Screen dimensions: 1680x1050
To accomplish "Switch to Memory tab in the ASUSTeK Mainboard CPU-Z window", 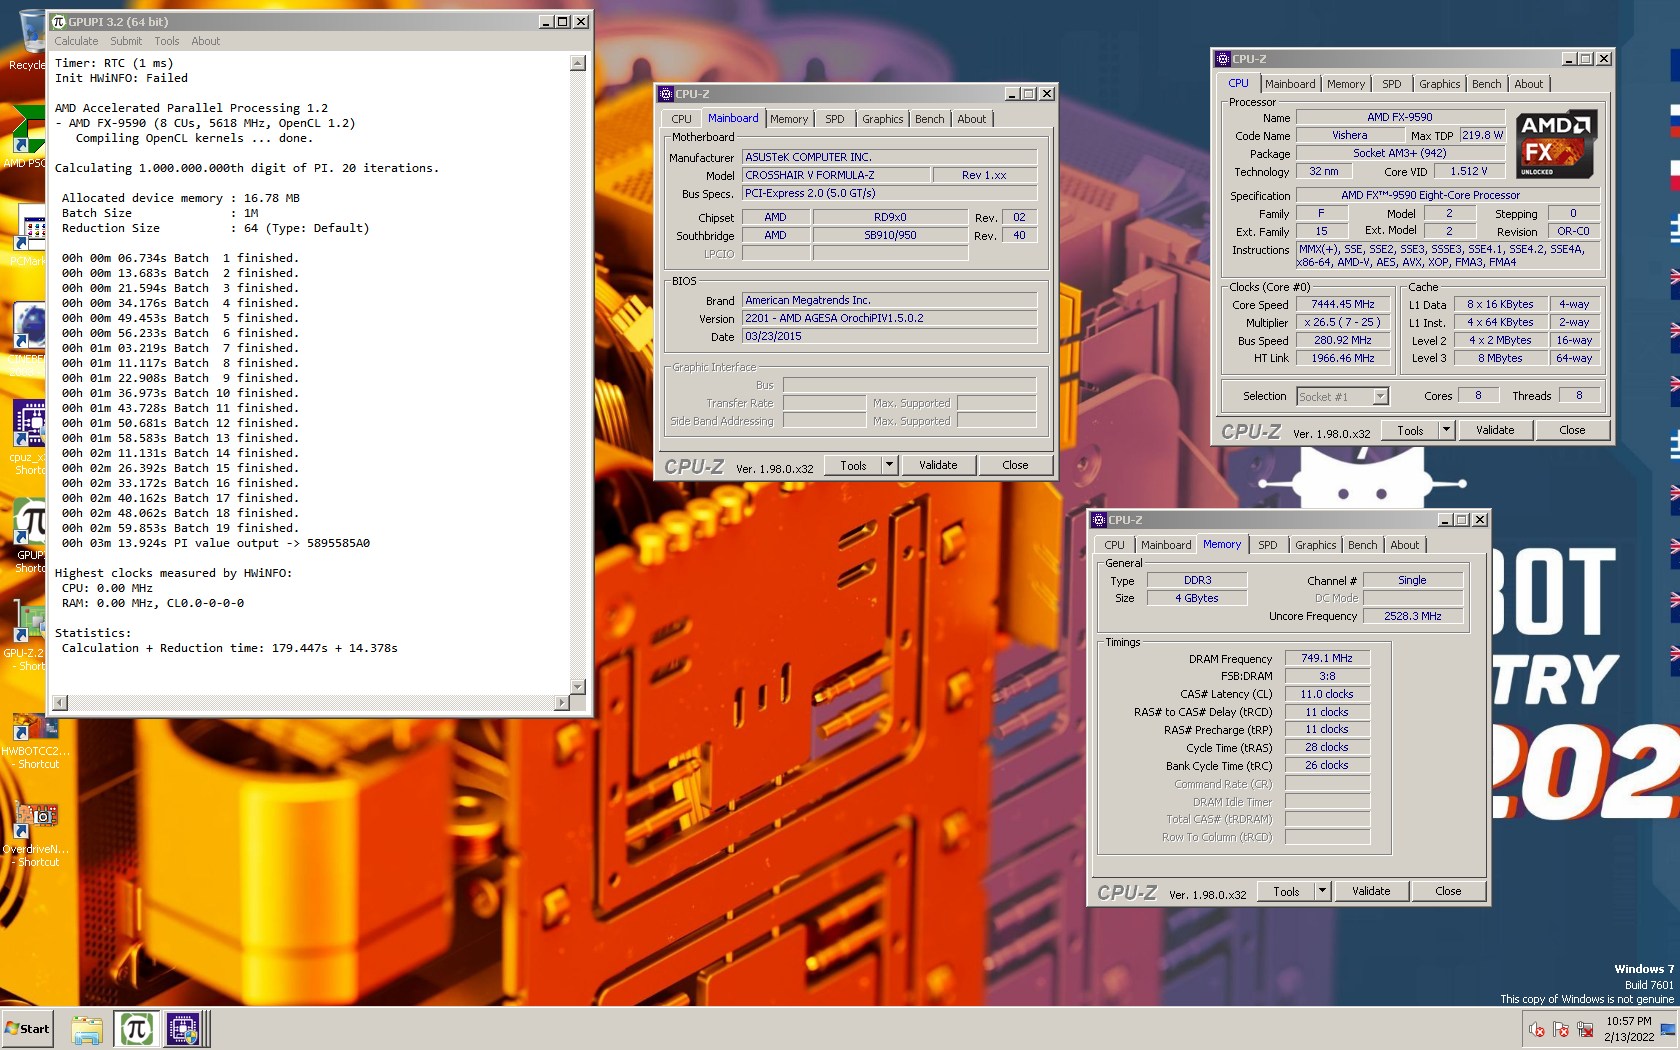I will (x=789, y=119).
